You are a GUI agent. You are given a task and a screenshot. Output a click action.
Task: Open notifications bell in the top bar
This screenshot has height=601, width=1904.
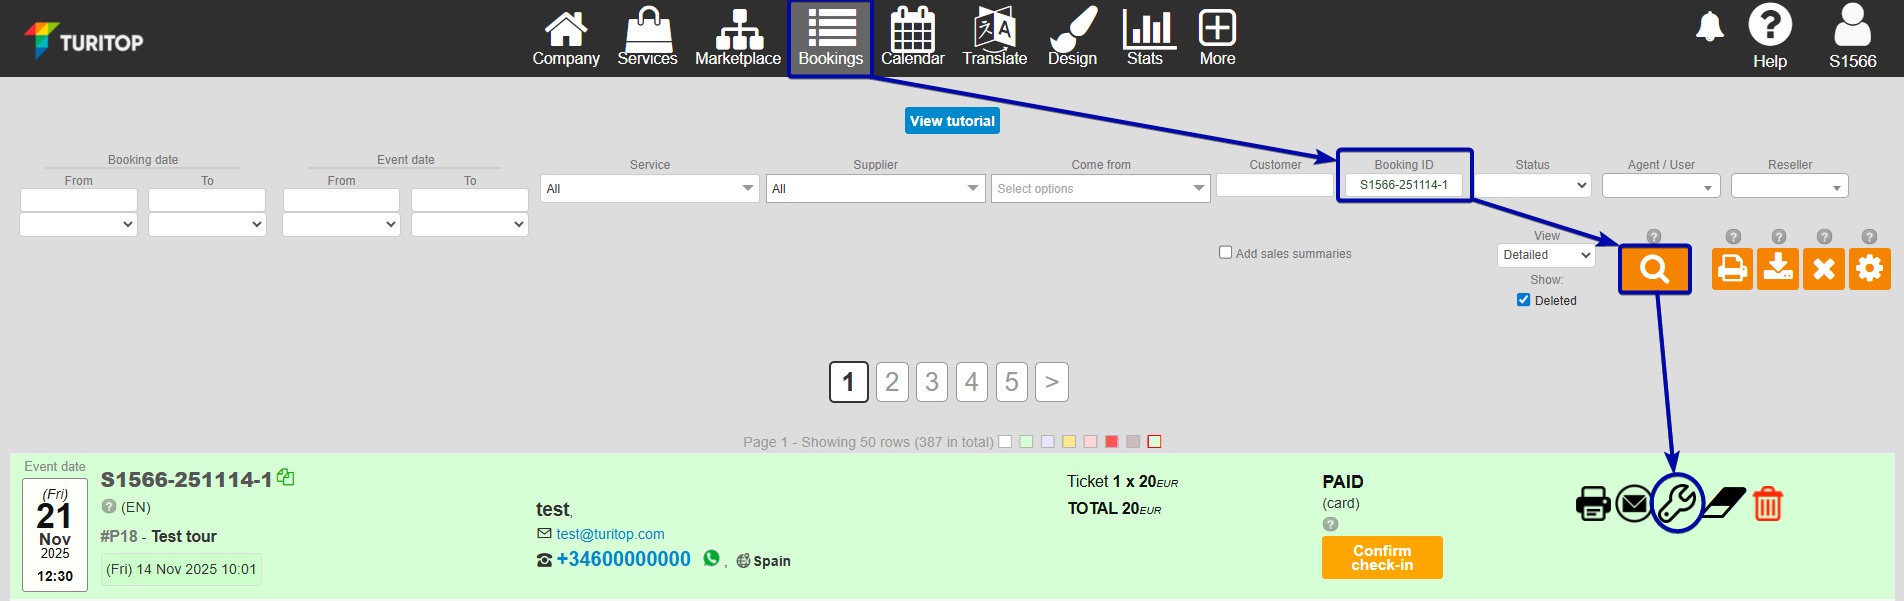(1710, 28)
